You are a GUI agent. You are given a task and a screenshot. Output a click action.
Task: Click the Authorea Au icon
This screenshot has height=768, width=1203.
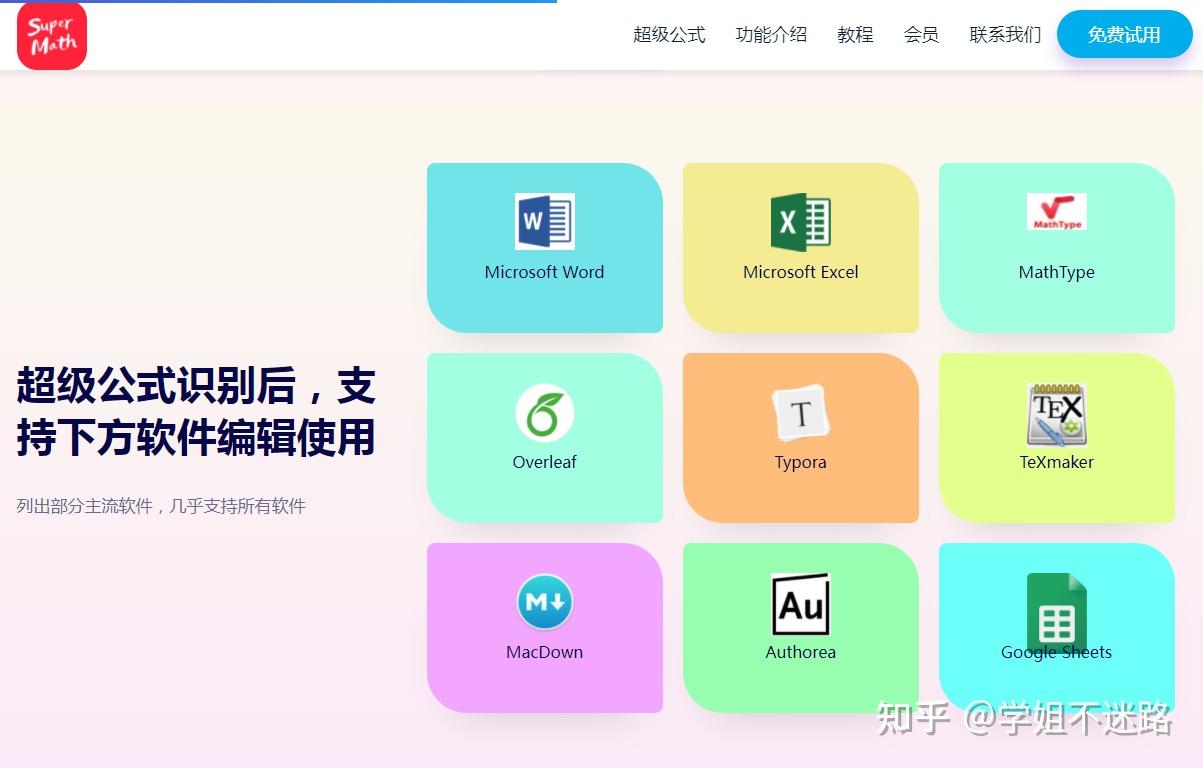[800, 604]
